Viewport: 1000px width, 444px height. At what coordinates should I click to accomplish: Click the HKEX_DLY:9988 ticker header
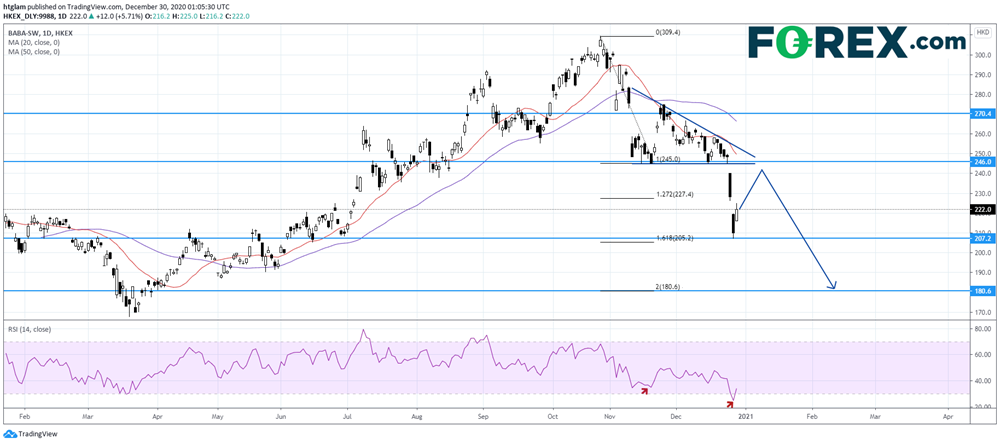tap(32, 17)
